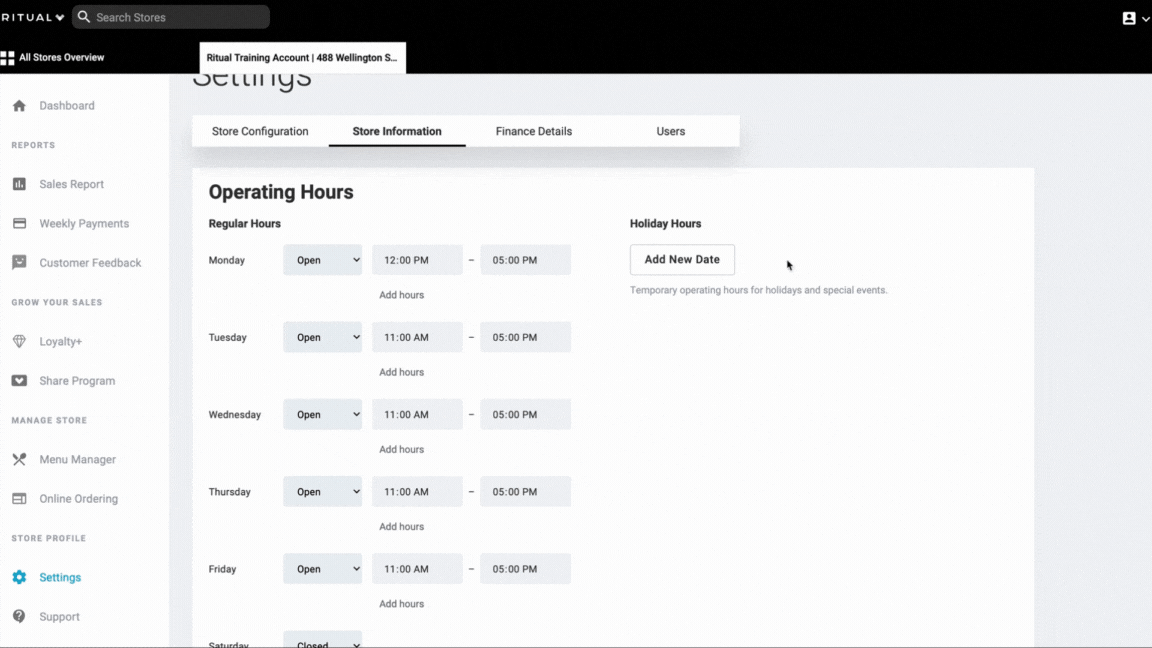
Task: Click the Menu Manager utensils icon
Action: pyautogui.click(x=19, y=459)
